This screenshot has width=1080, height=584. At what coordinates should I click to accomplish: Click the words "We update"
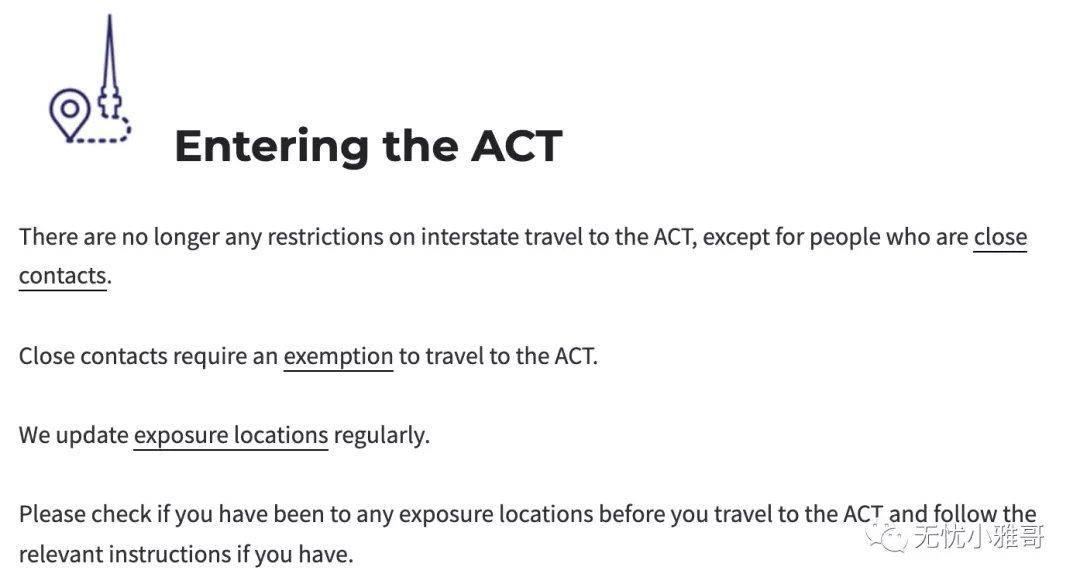[74, 435]
